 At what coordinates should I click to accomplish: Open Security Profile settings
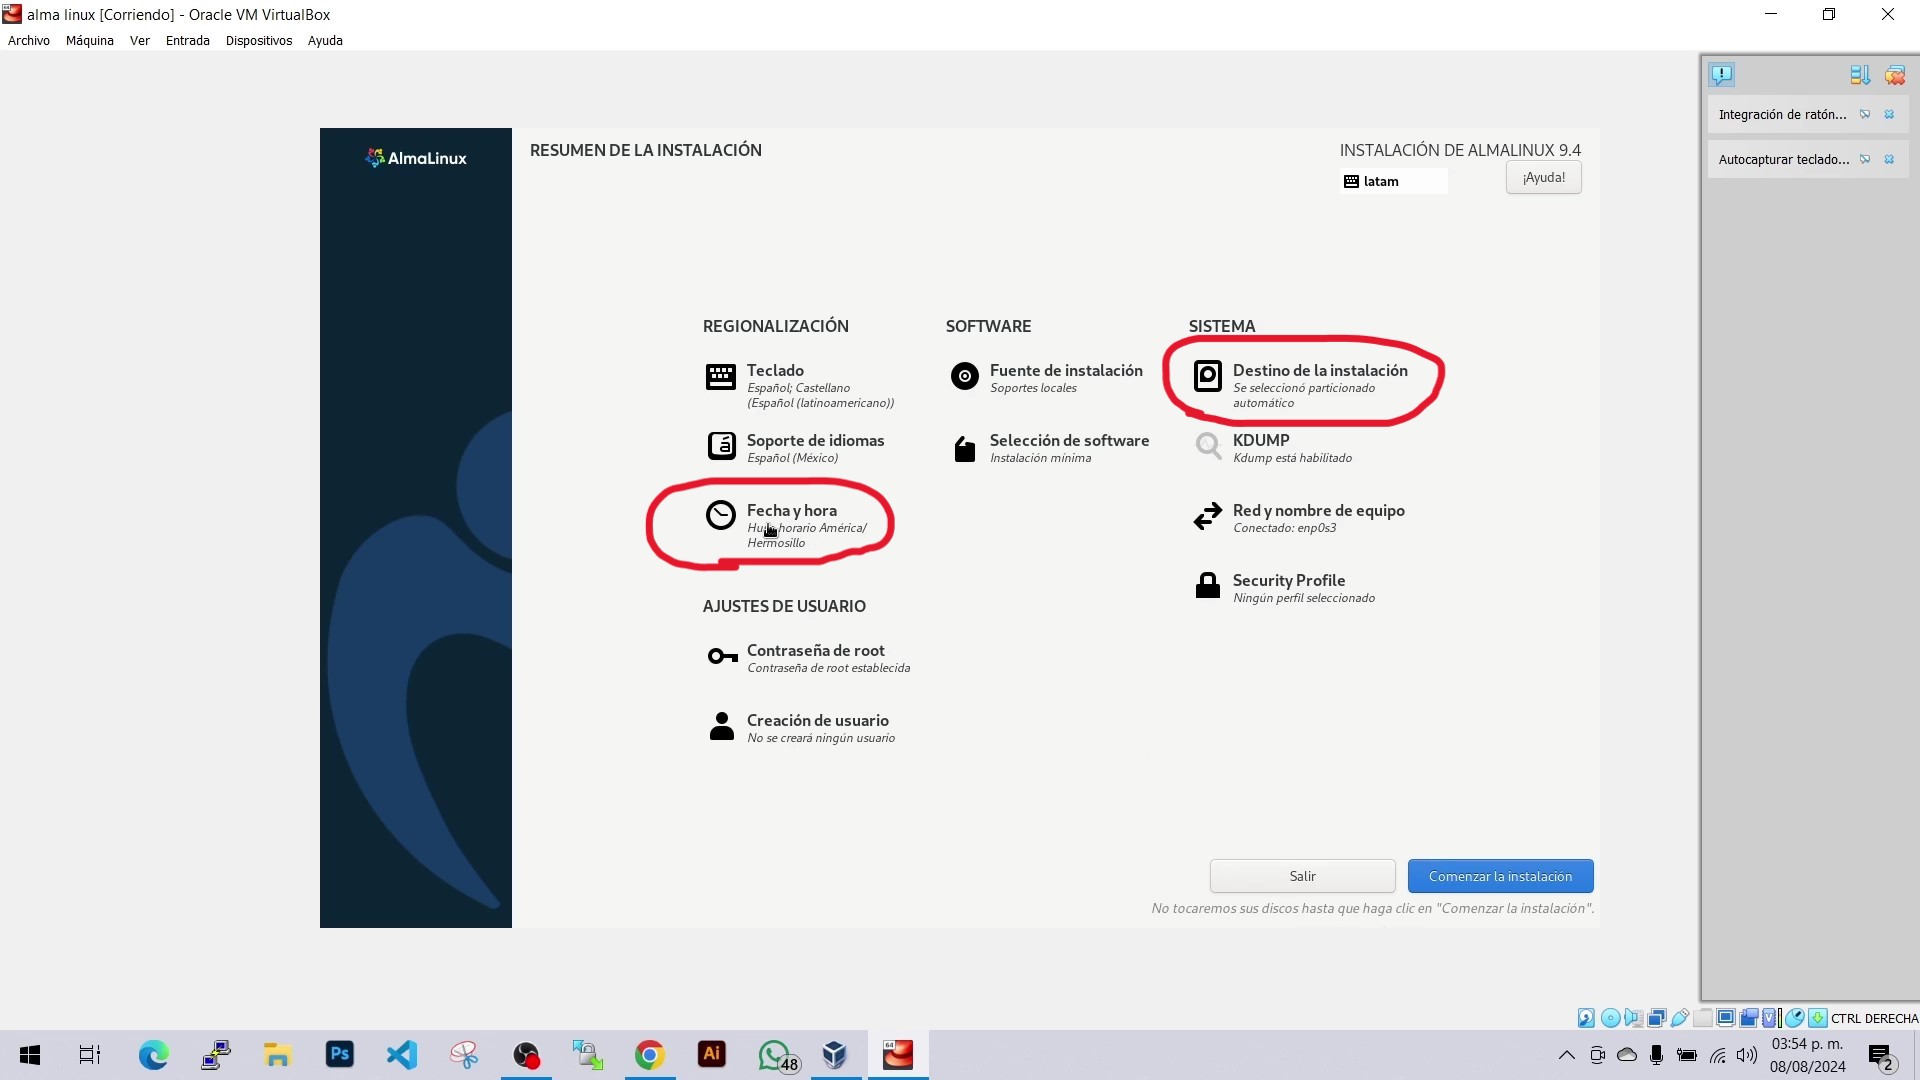click(x=1284, y=587)
